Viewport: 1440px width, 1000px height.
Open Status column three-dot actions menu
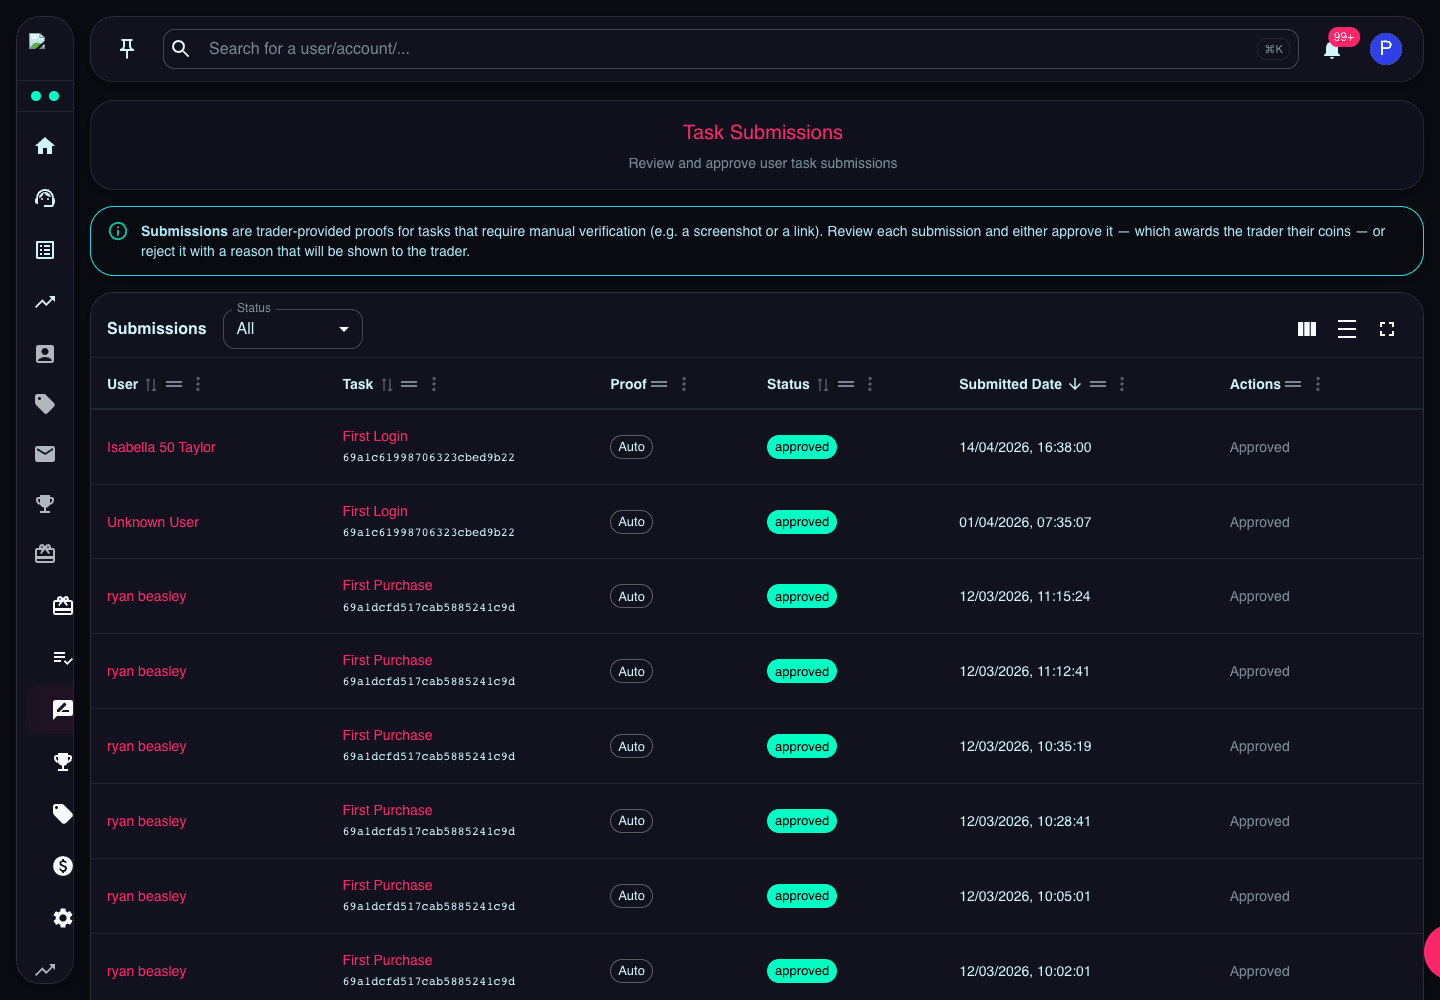tap(870, 384)
